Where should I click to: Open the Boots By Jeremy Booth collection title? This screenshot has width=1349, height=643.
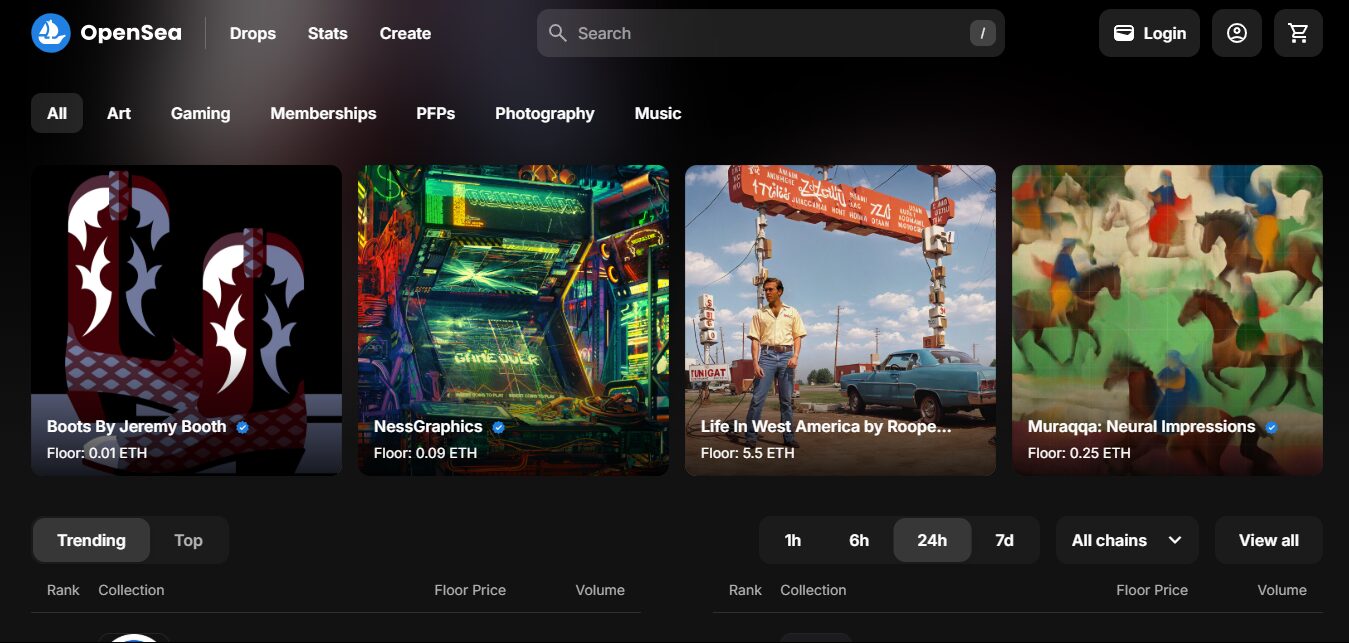click(137, 426)
